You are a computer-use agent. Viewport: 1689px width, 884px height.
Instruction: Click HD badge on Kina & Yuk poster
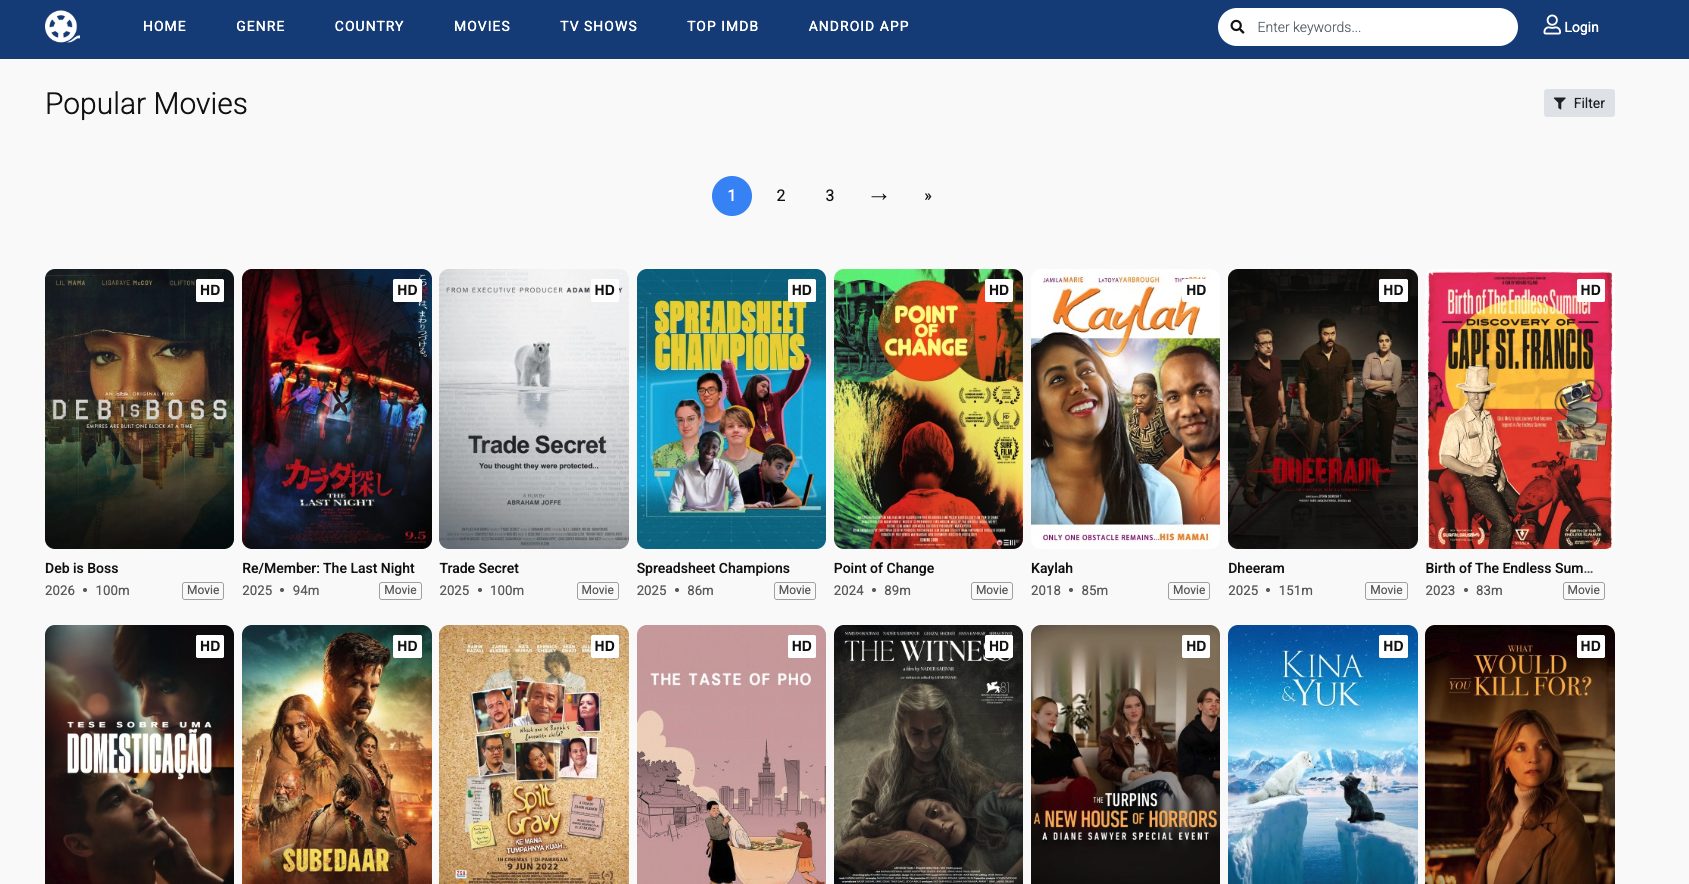[1393, 646]
